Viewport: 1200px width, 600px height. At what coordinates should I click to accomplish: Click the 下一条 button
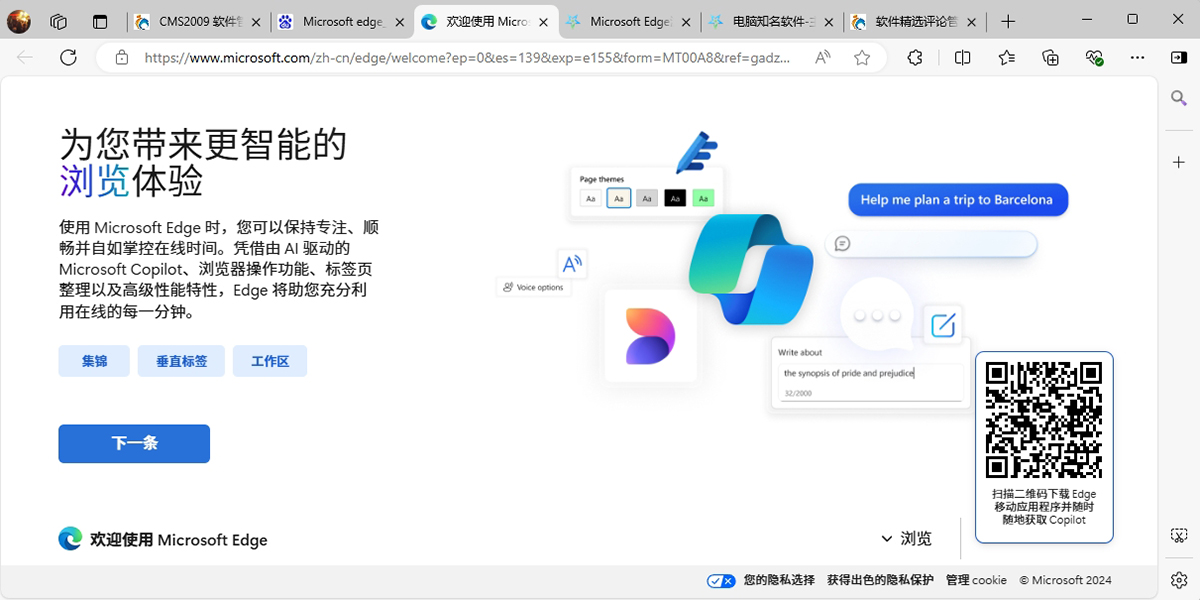click(134, 444)
